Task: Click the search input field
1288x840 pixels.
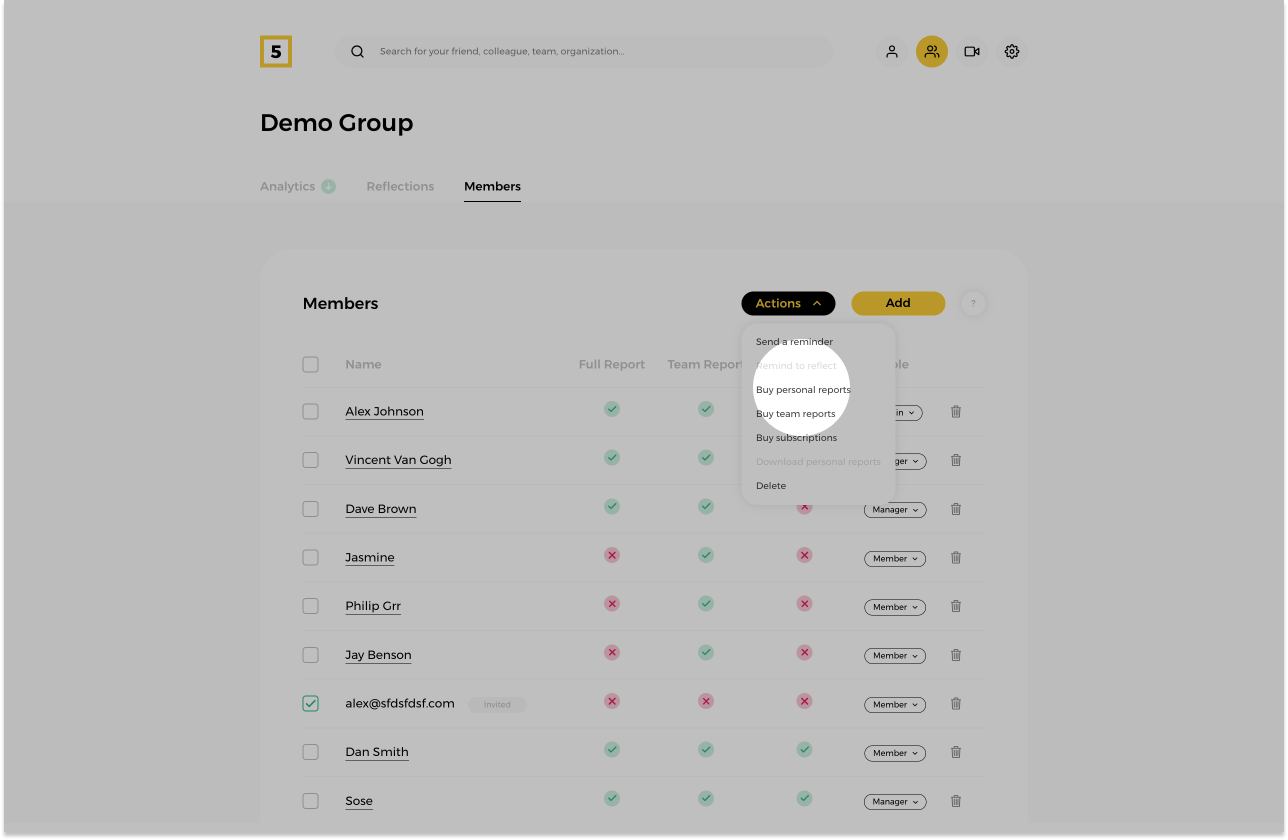Action: click(x=600, y=52)
